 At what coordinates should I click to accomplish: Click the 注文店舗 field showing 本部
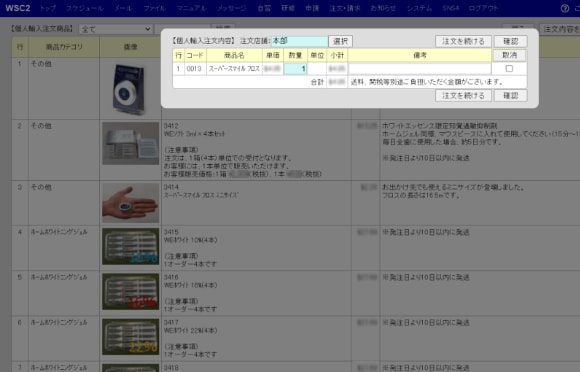pyautogui.click(x=300, y=41)
